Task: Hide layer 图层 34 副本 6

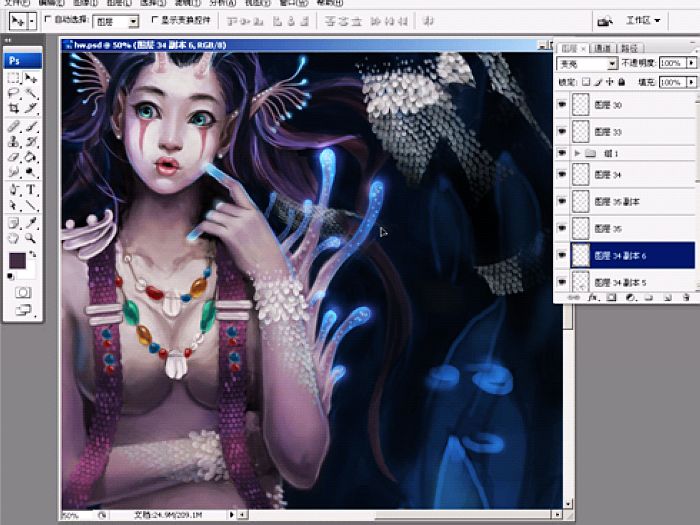Action: coord(562,255)
